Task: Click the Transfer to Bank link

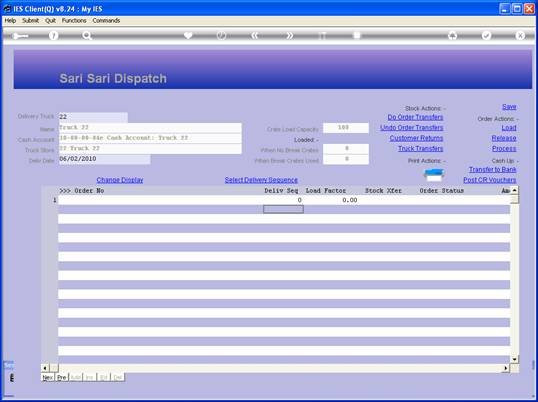Action: point(492,169)
